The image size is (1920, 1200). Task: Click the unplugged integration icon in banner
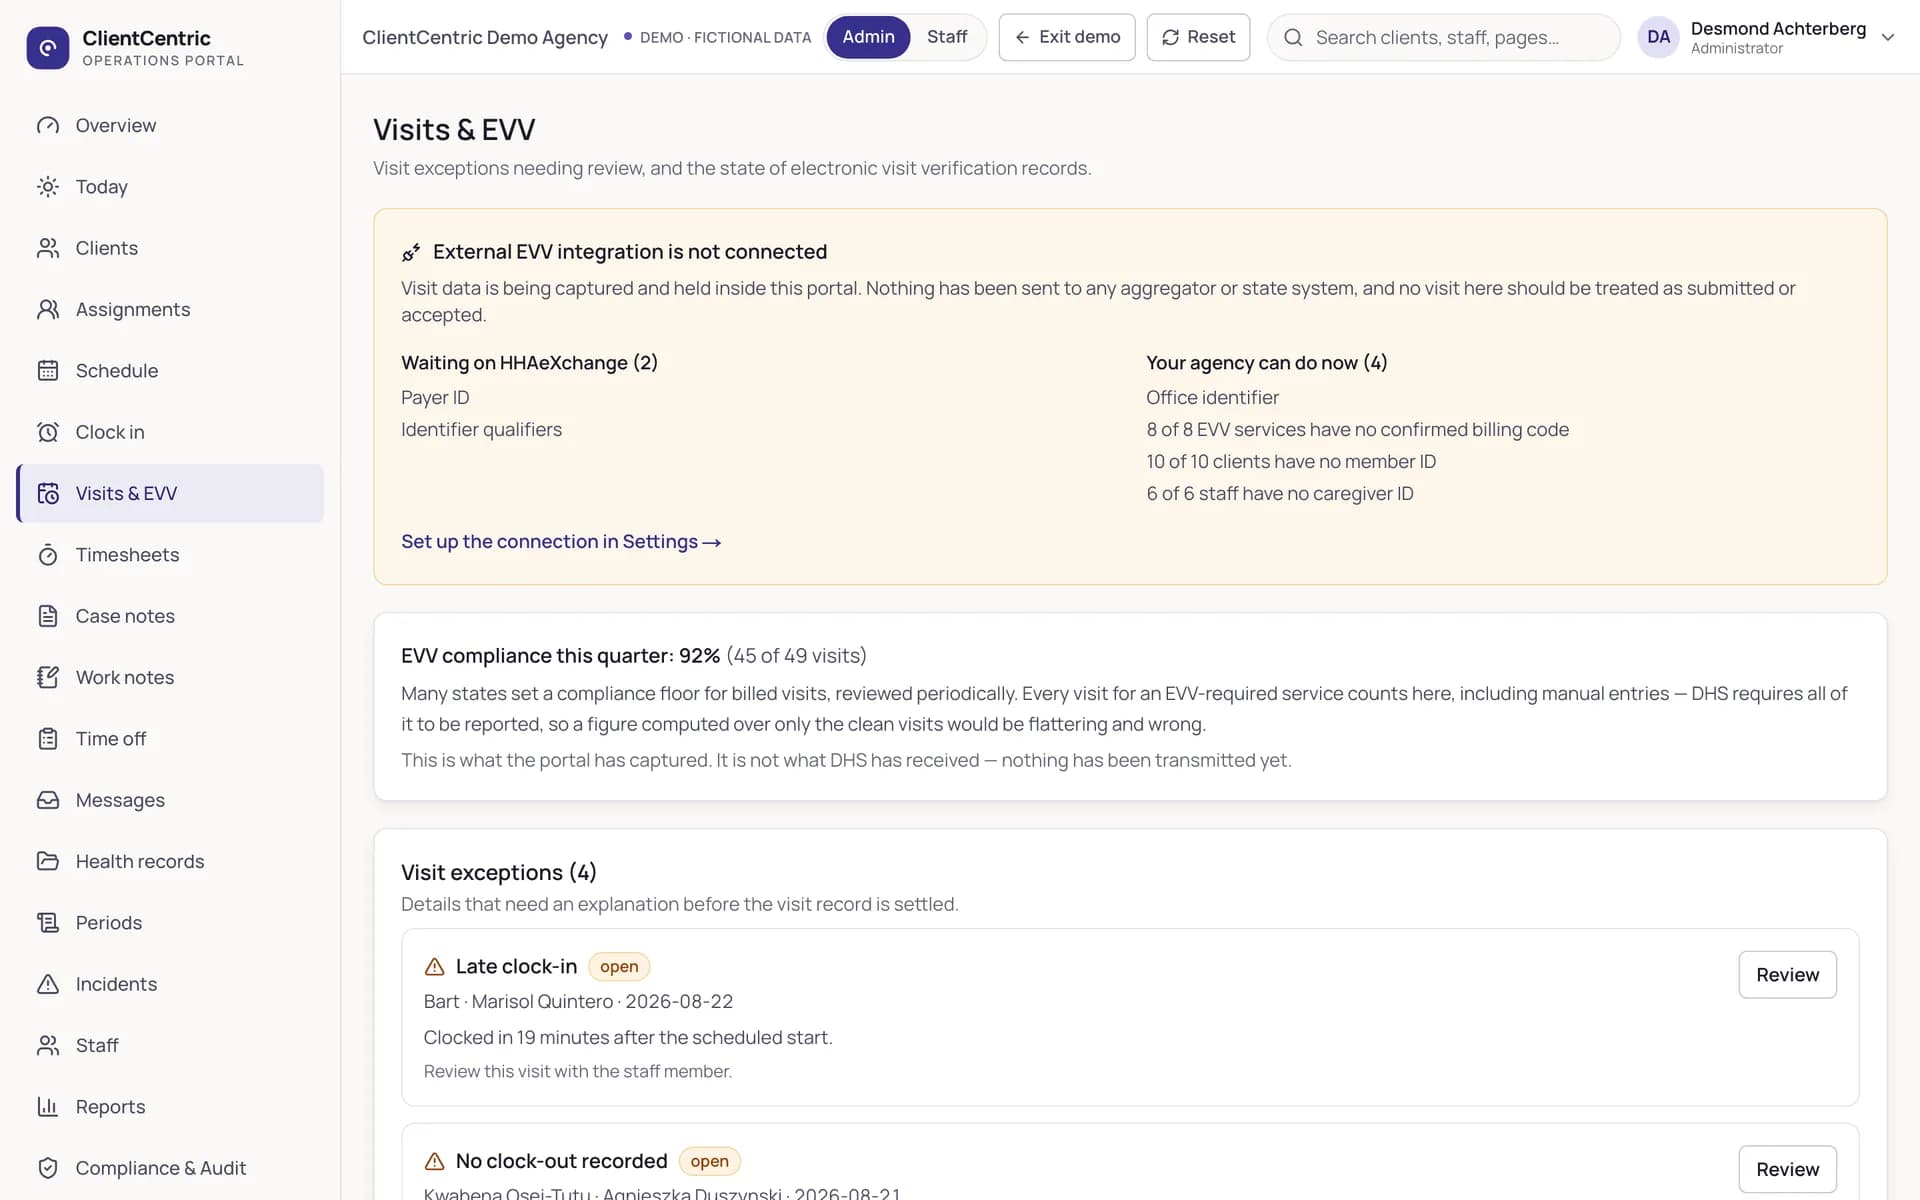(x=411, y=252)
